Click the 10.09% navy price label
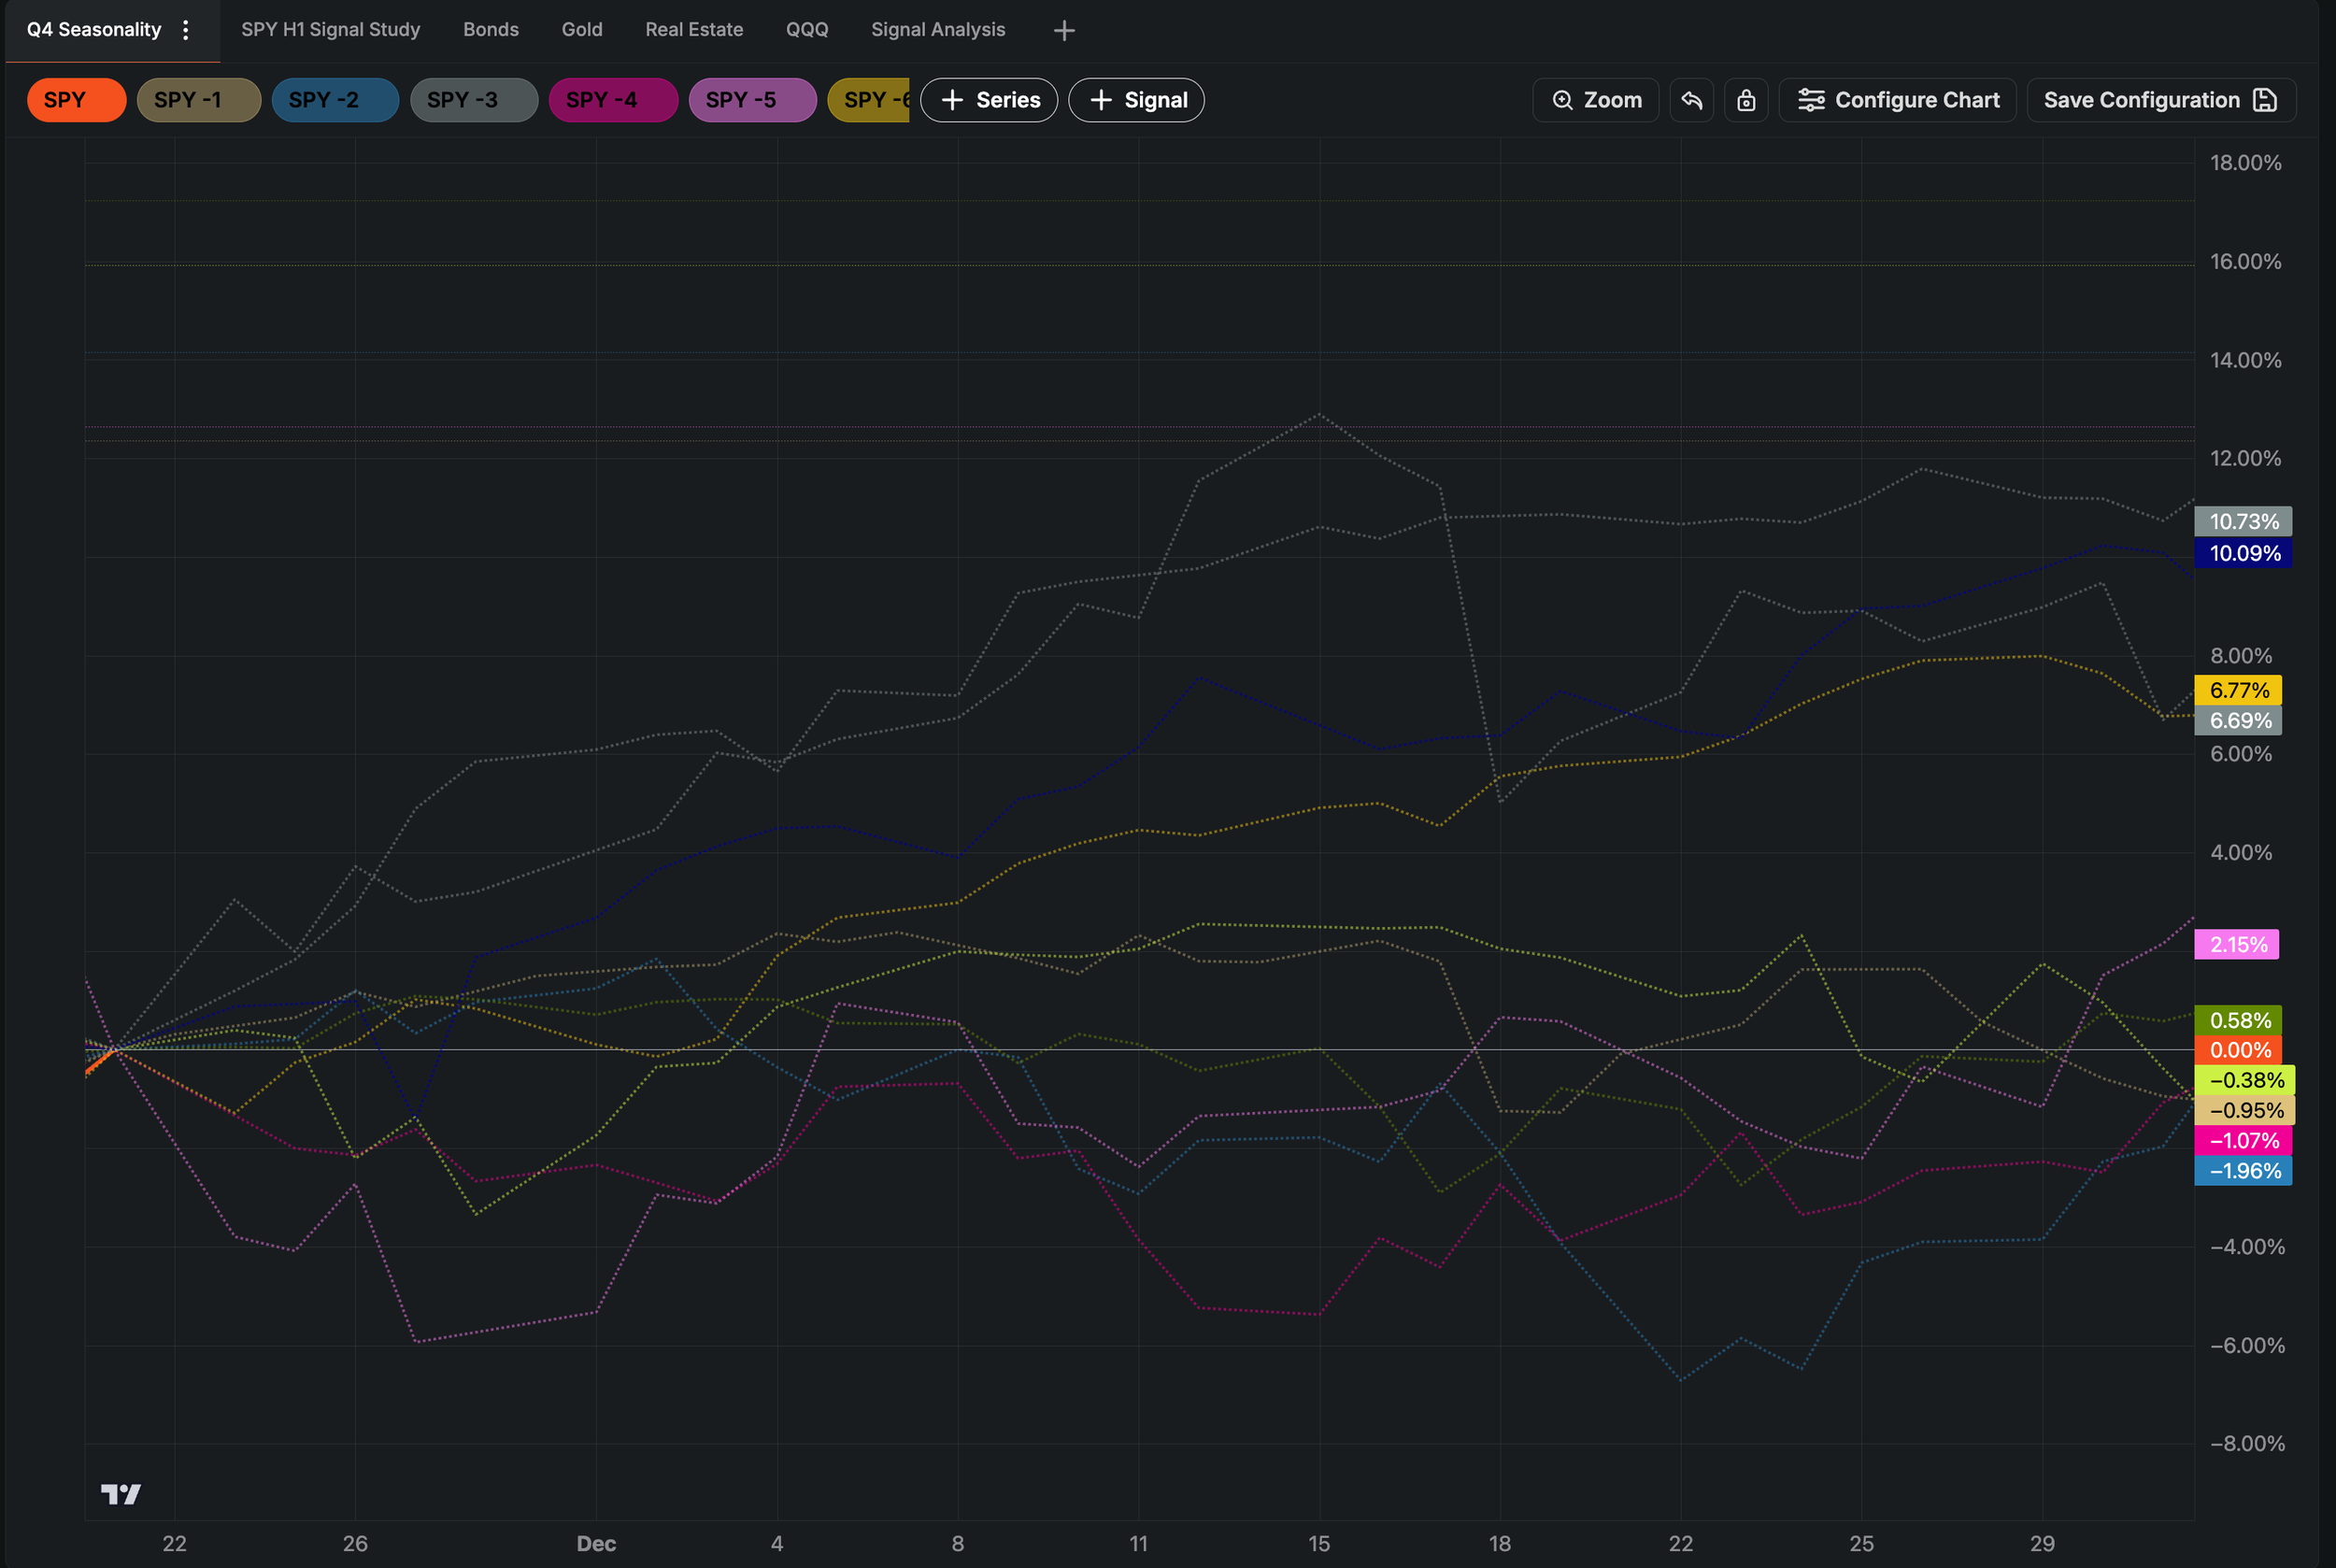 tap(2242, 553)
